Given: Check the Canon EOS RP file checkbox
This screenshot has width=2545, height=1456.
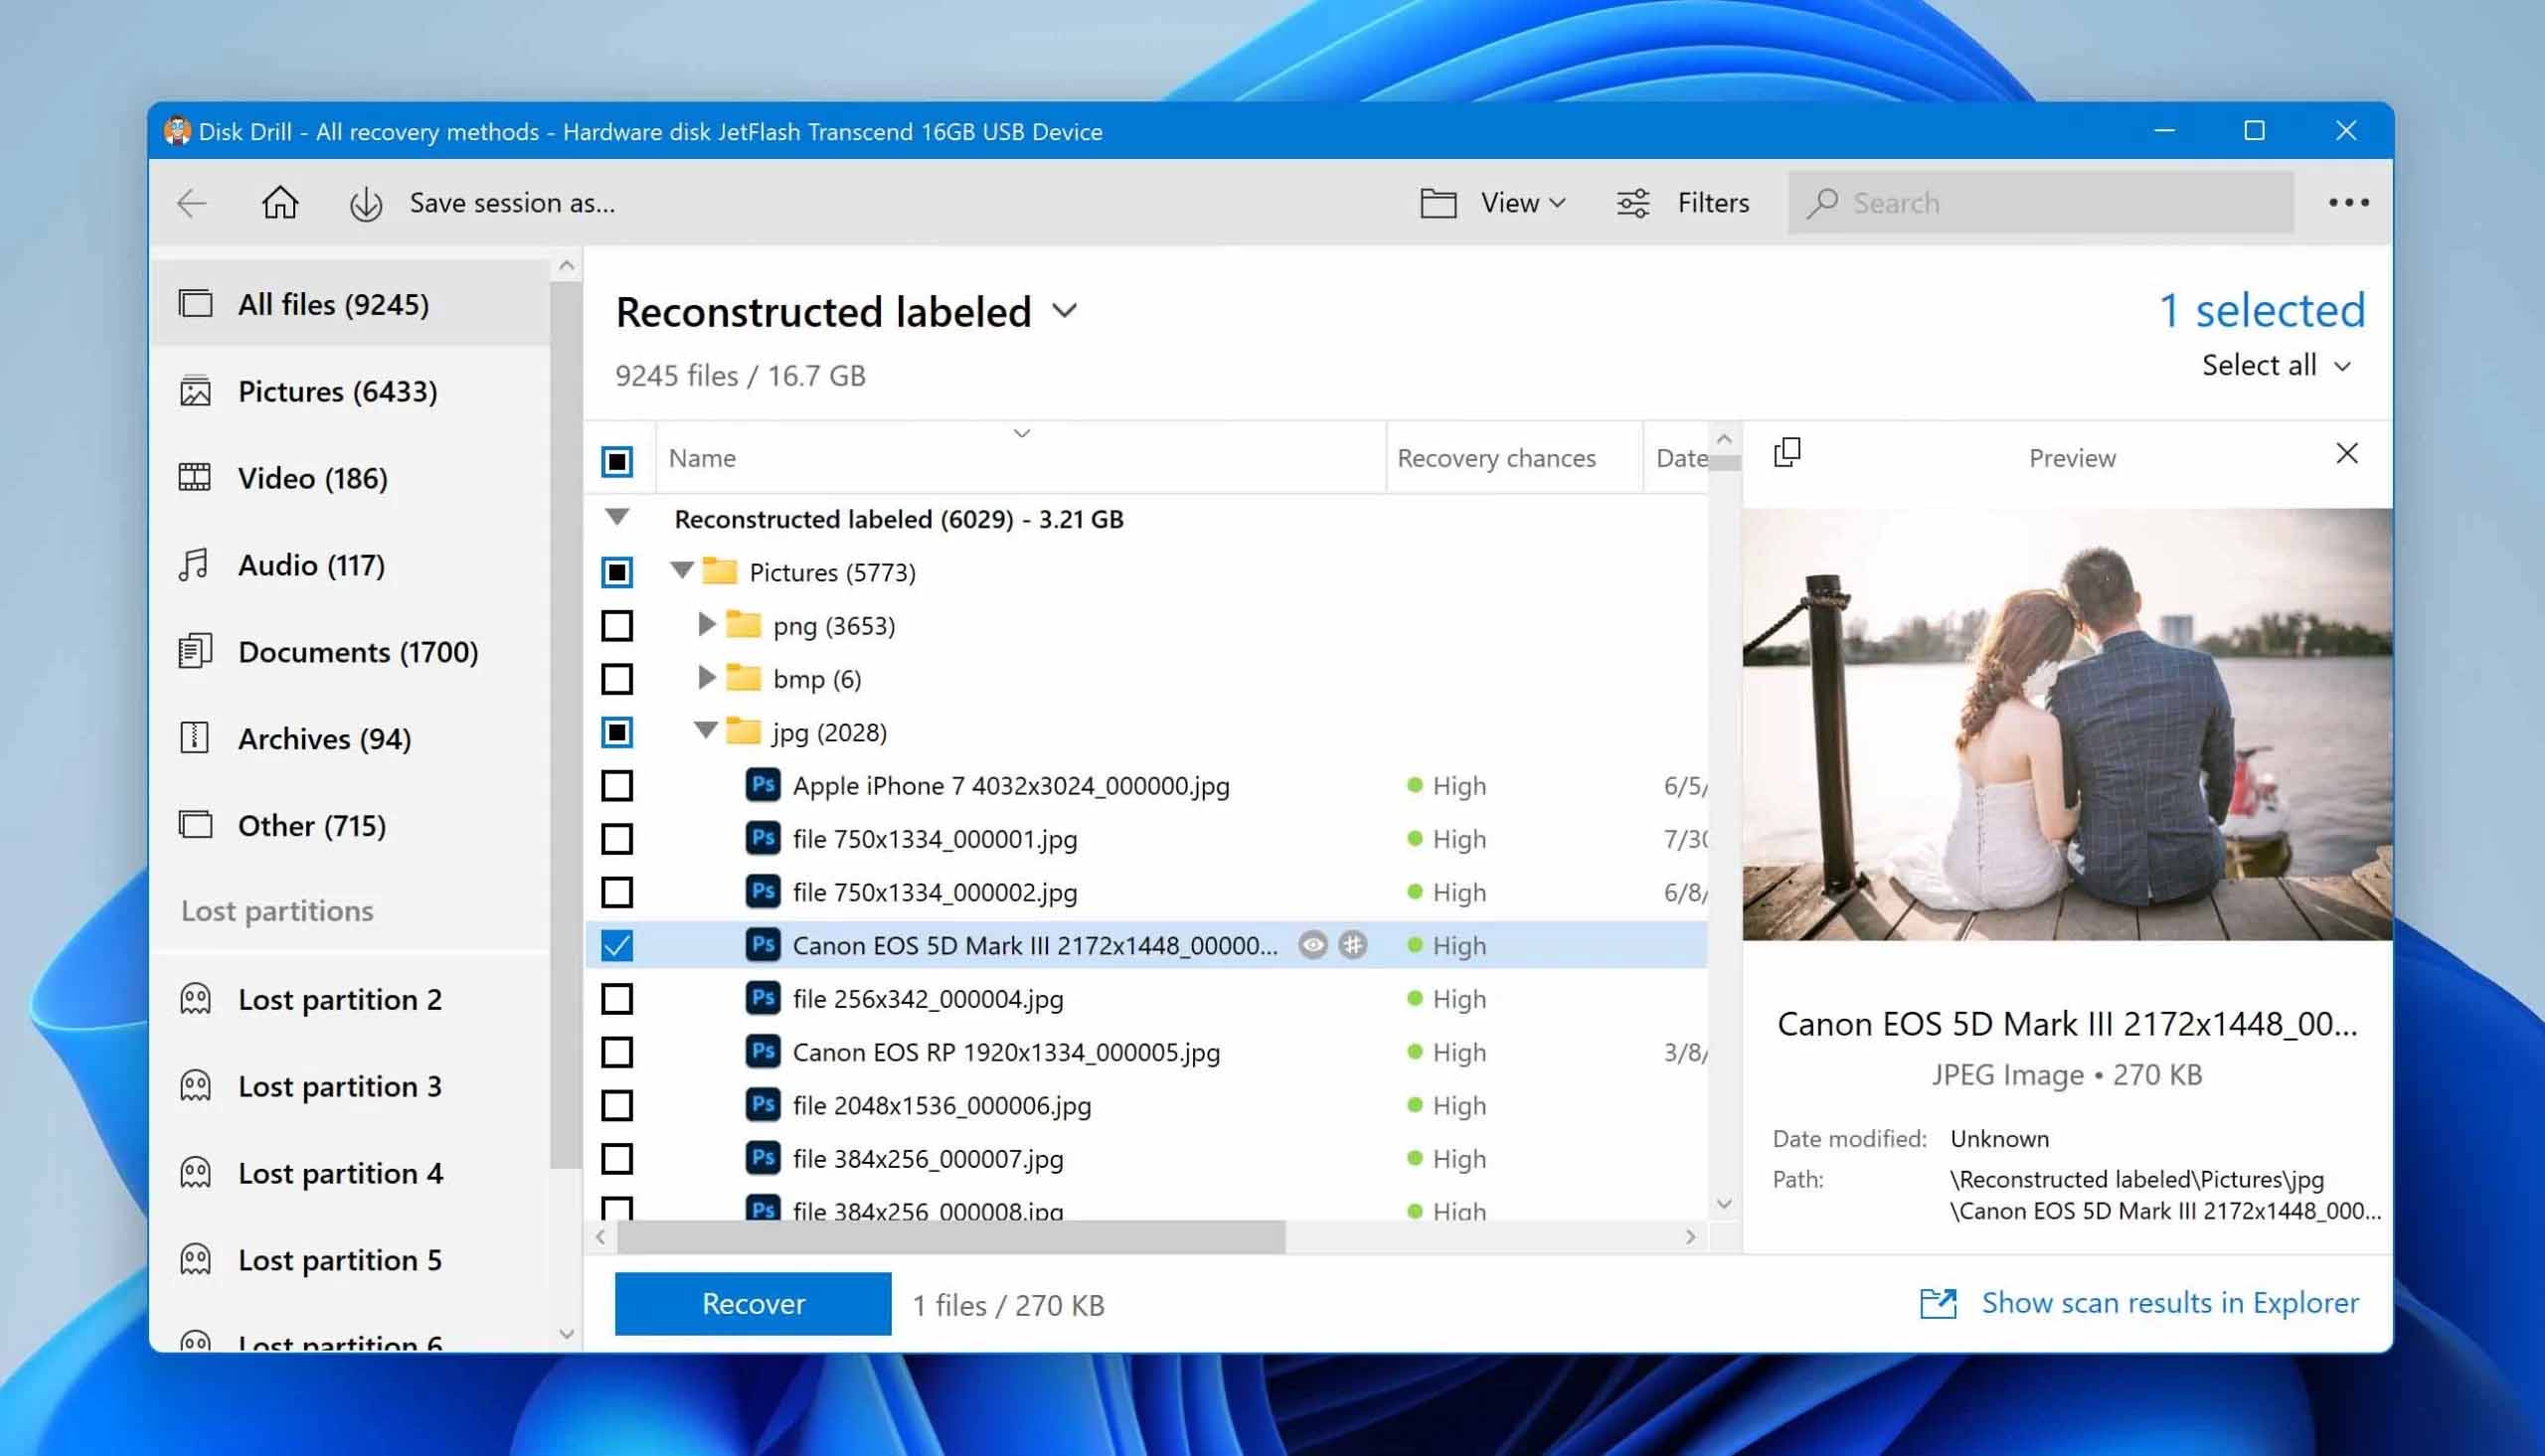Looking at the screenshot, I should click(617, 1052).
